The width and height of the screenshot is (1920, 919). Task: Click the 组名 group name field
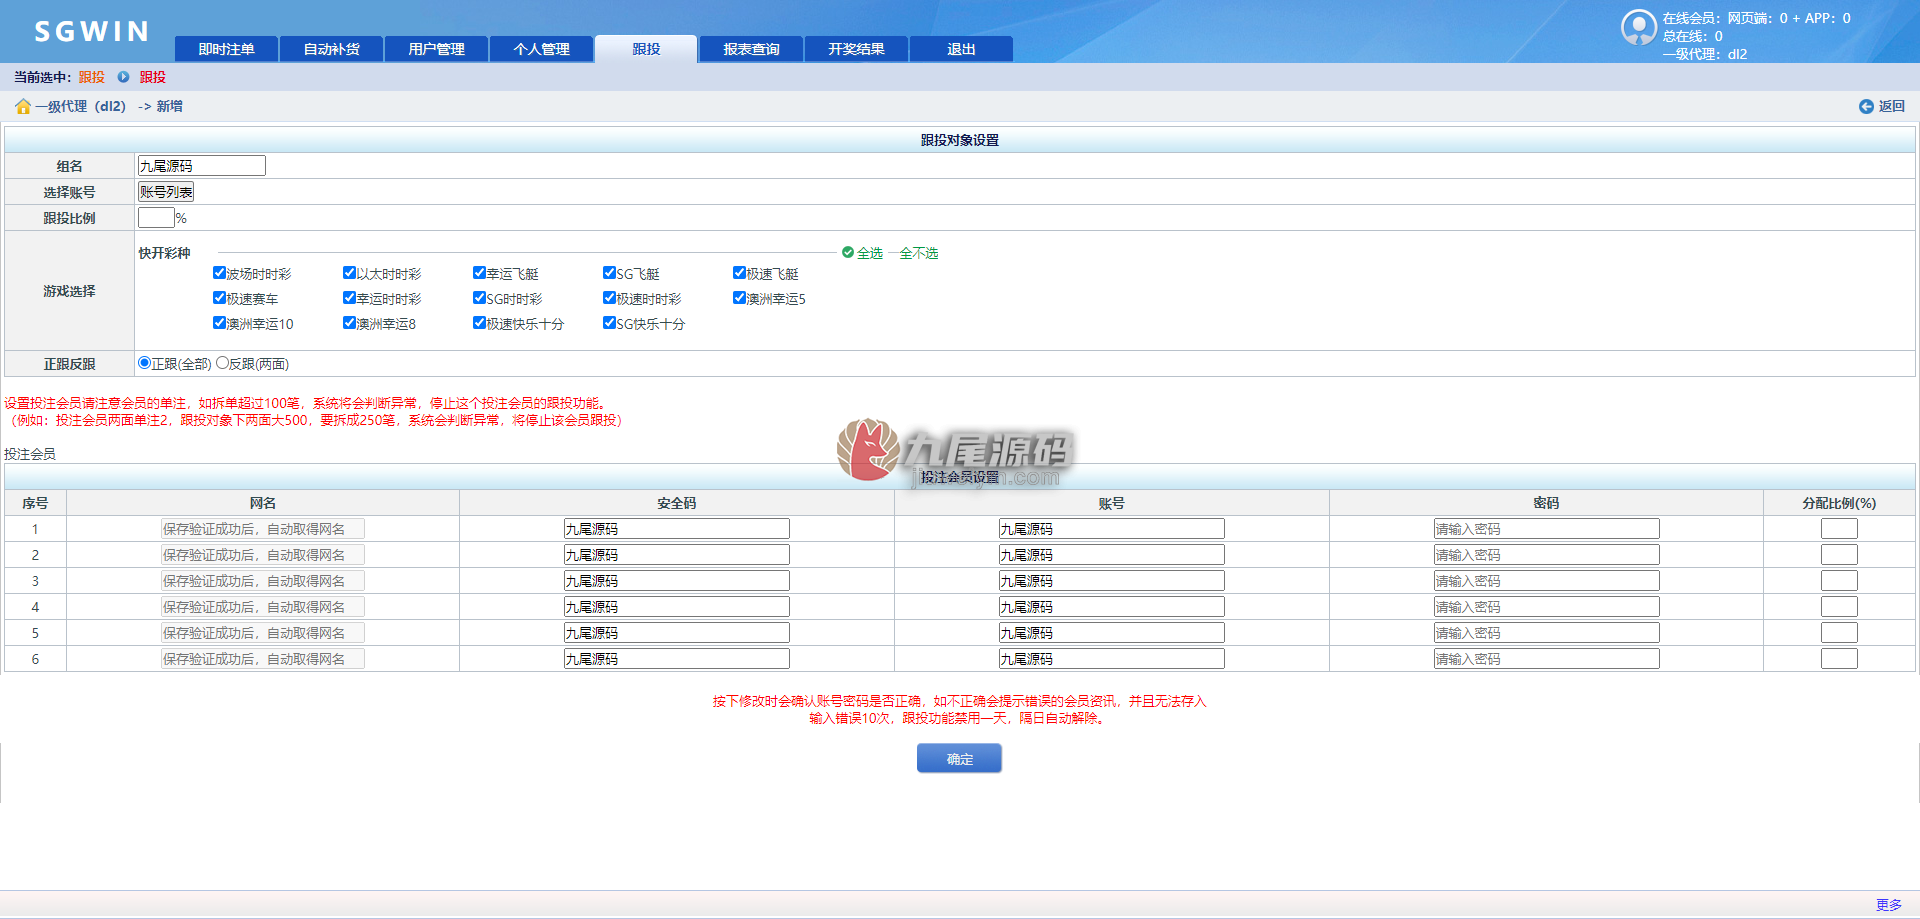pos(201,166)
